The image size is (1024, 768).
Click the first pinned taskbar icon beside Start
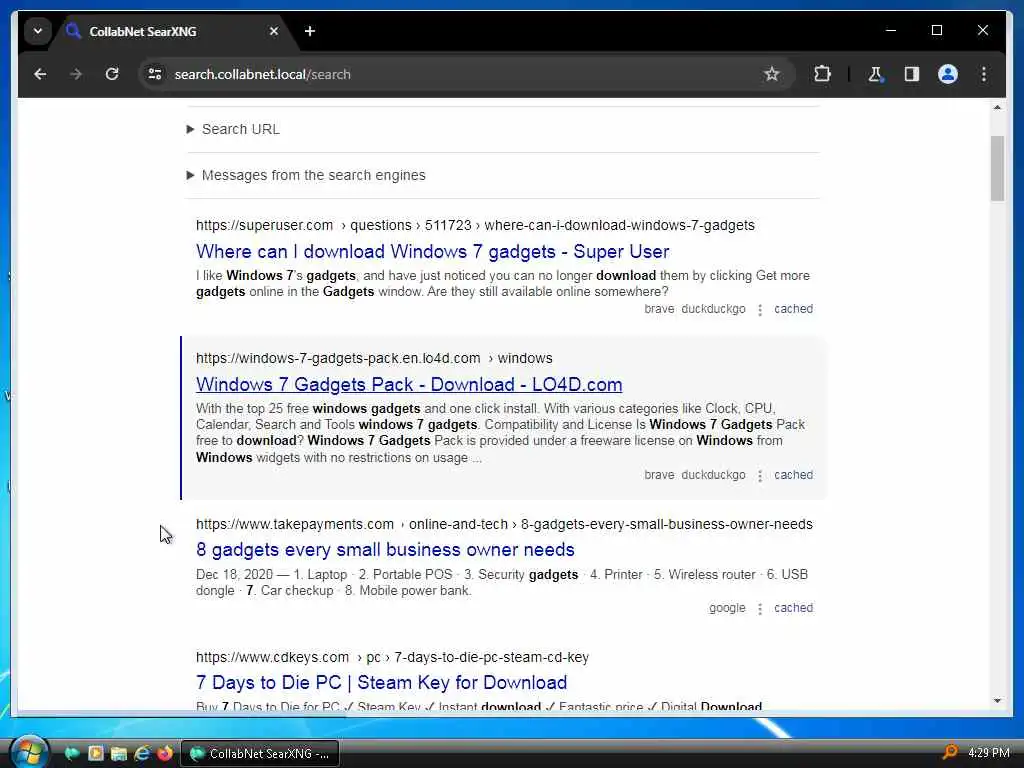(72, 754)
